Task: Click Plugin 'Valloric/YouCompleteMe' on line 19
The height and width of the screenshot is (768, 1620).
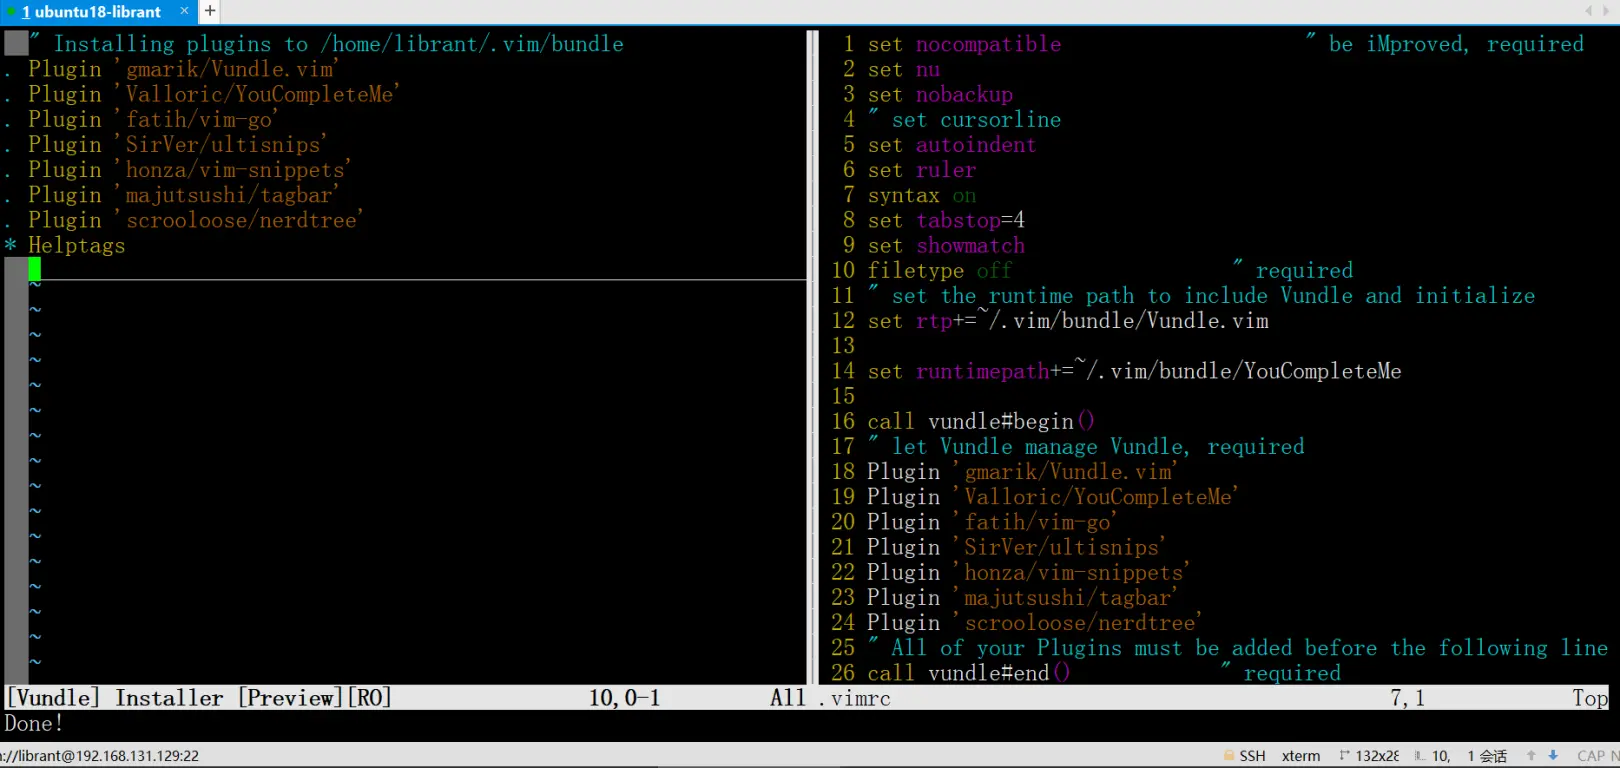Action: pyautogui.click(x=1052, y=497)
